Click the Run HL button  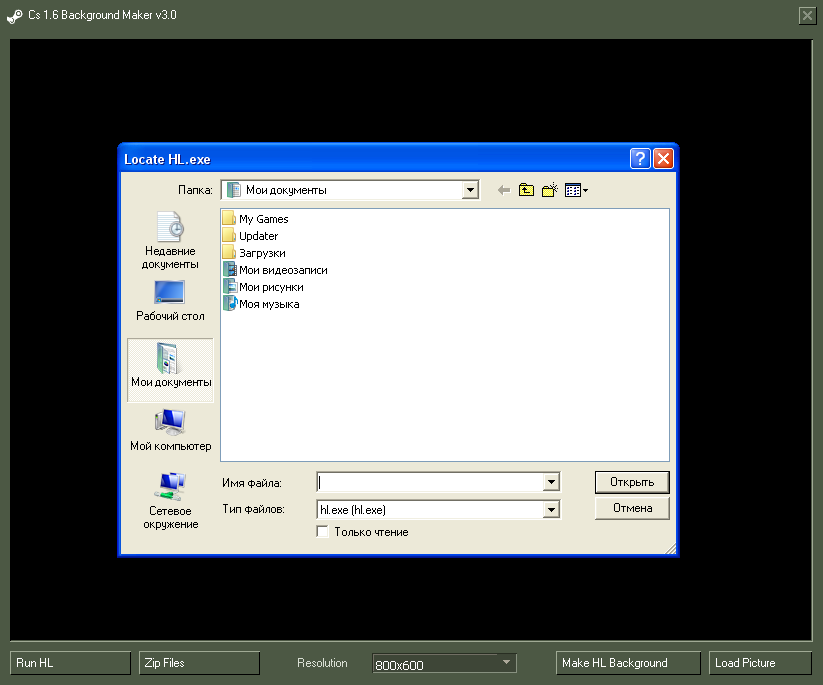point(70,663)
